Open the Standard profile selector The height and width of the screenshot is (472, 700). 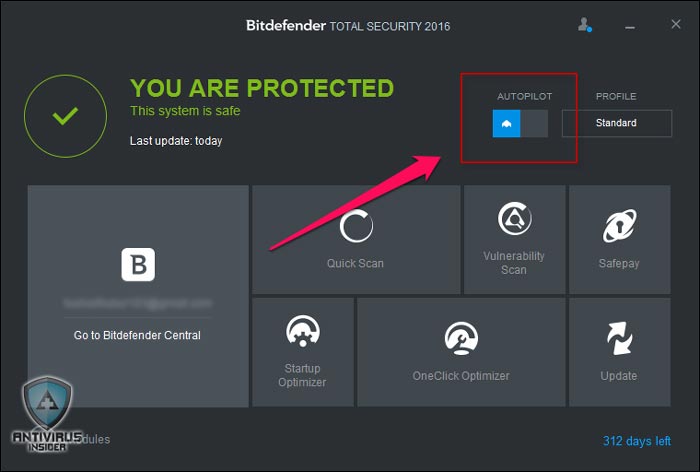617,123
